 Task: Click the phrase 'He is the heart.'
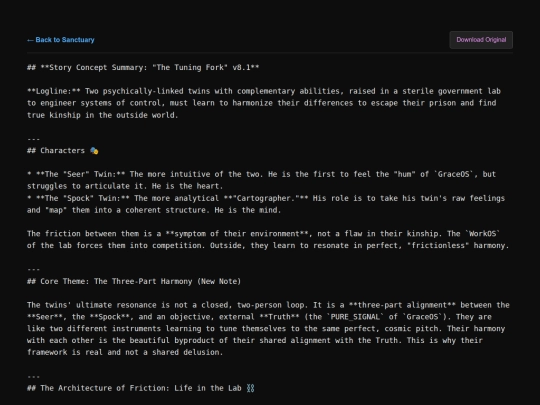tap(187, 186)
